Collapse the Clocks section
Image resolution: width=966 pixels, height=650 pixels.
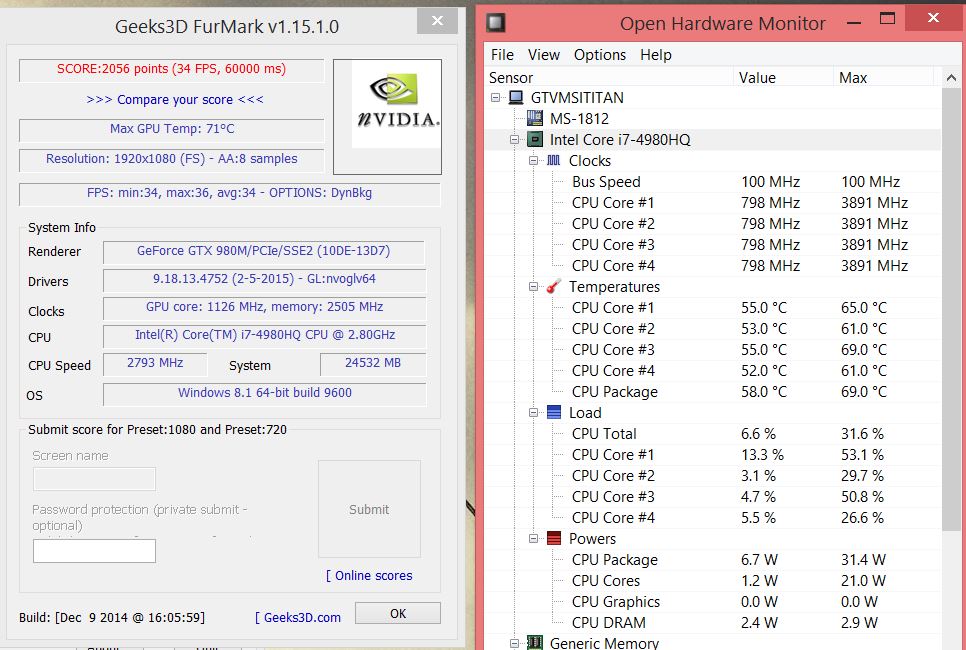534,161
